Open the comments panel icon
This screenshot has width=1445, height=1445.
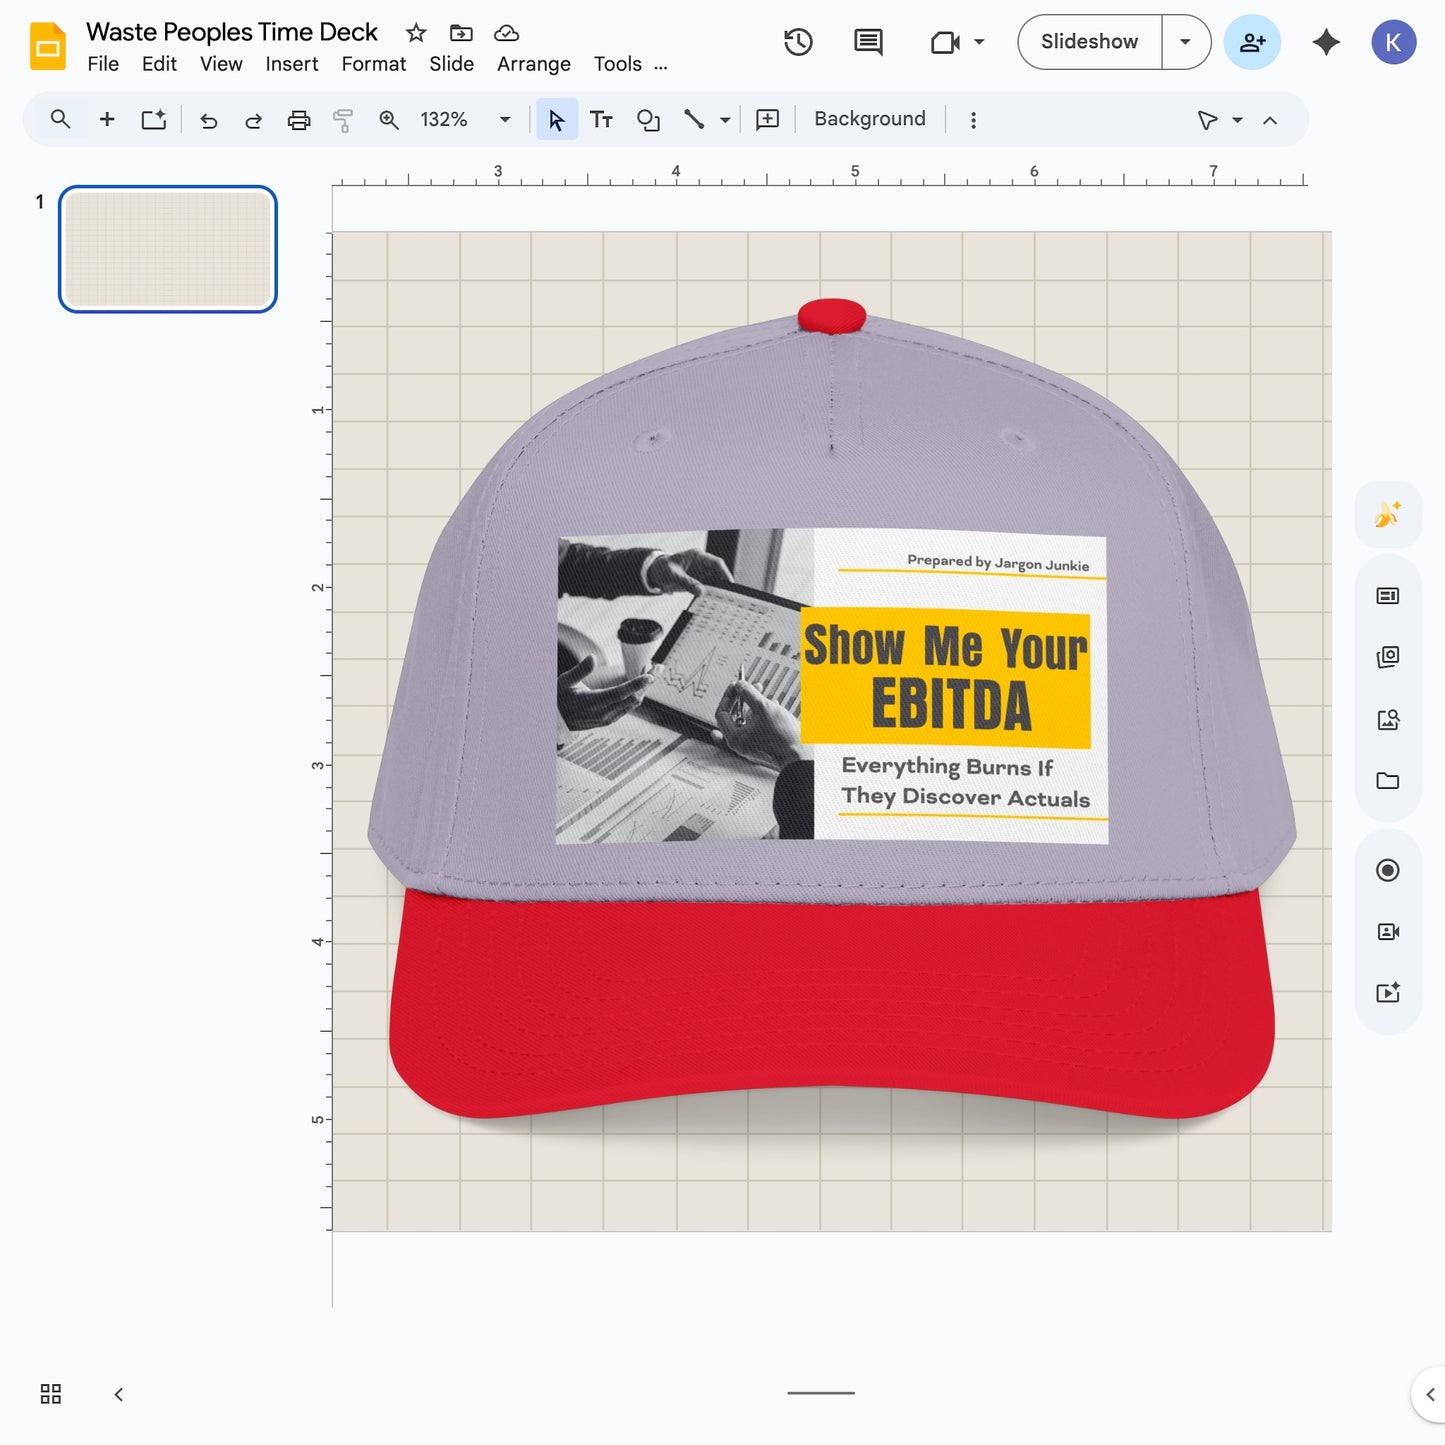pyautogui.click(x=868, y=42)
